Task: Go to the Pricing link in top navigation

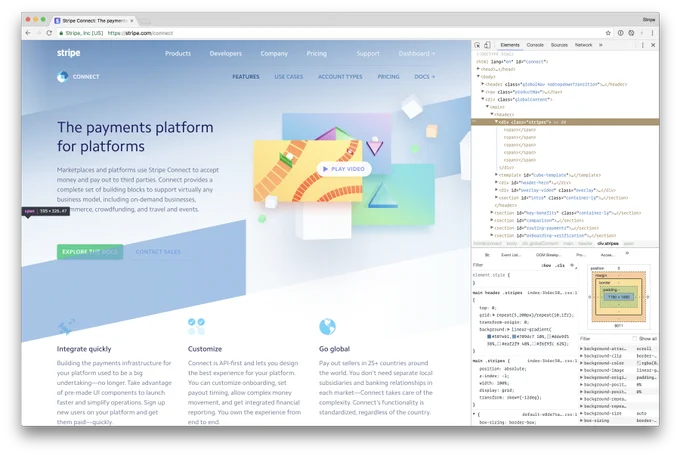Action: 317,53
